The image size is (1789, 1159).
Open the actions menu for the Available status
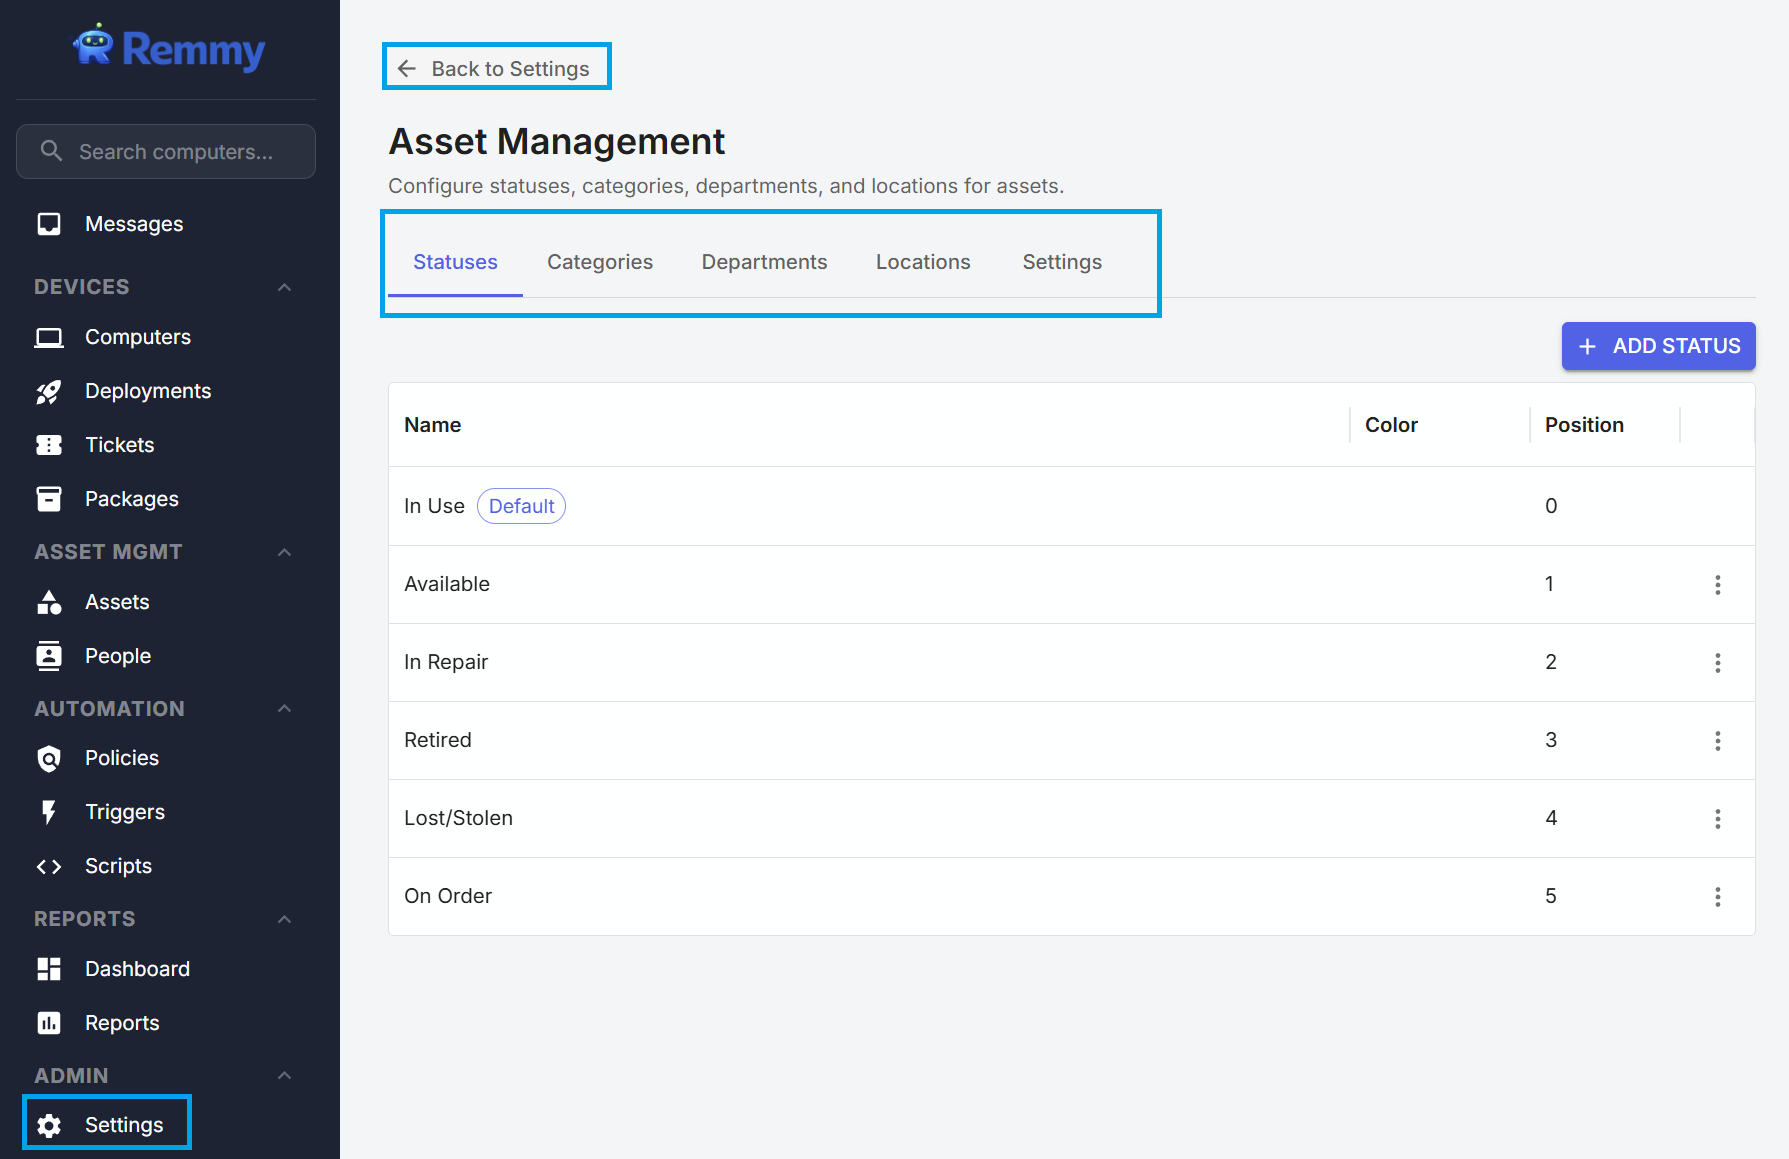pyautogui.click(x=1718, y=584)
